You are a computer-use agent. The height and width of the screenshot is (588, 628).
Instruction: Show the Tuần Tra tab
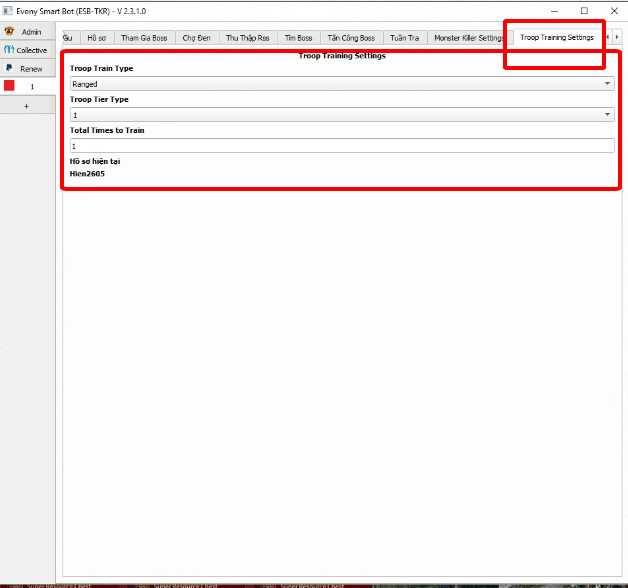click(405, 38)
